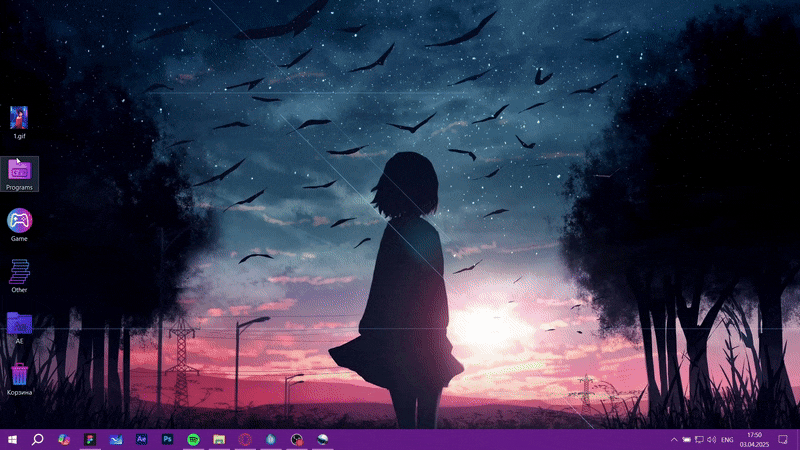
Task: Open taskbar Search magnifier
Action: [x=37, y=439]
